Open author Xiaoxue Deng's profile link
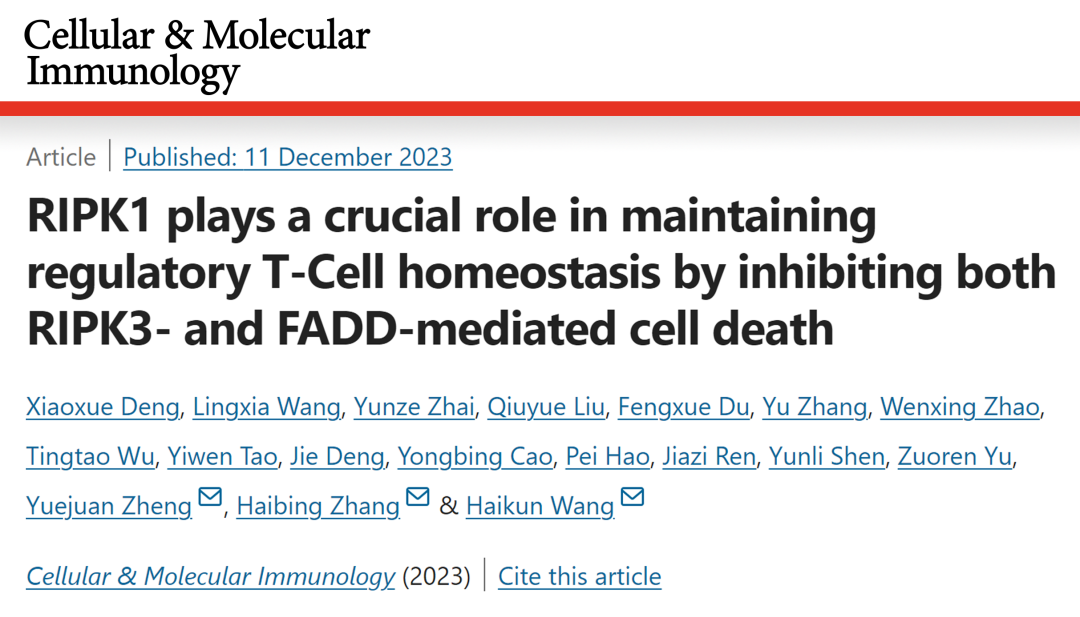 103,407
